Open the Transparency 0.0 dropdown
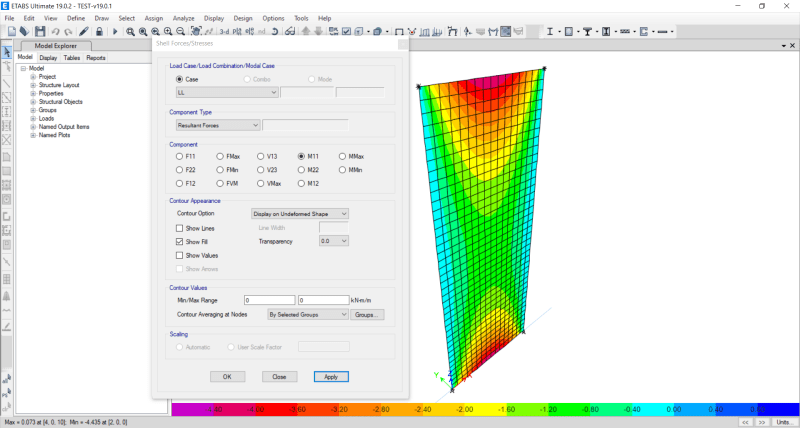 tap(334, 241)
